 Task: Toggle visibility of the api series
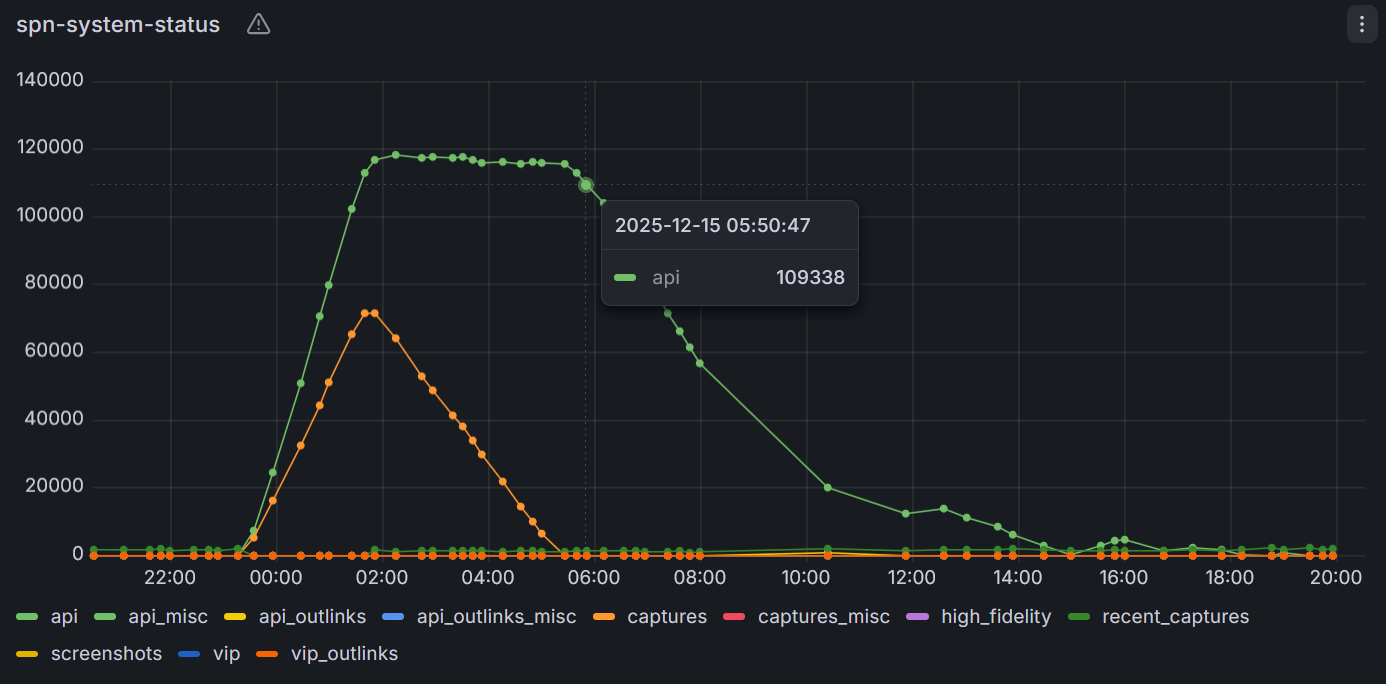tap(63, 617)
